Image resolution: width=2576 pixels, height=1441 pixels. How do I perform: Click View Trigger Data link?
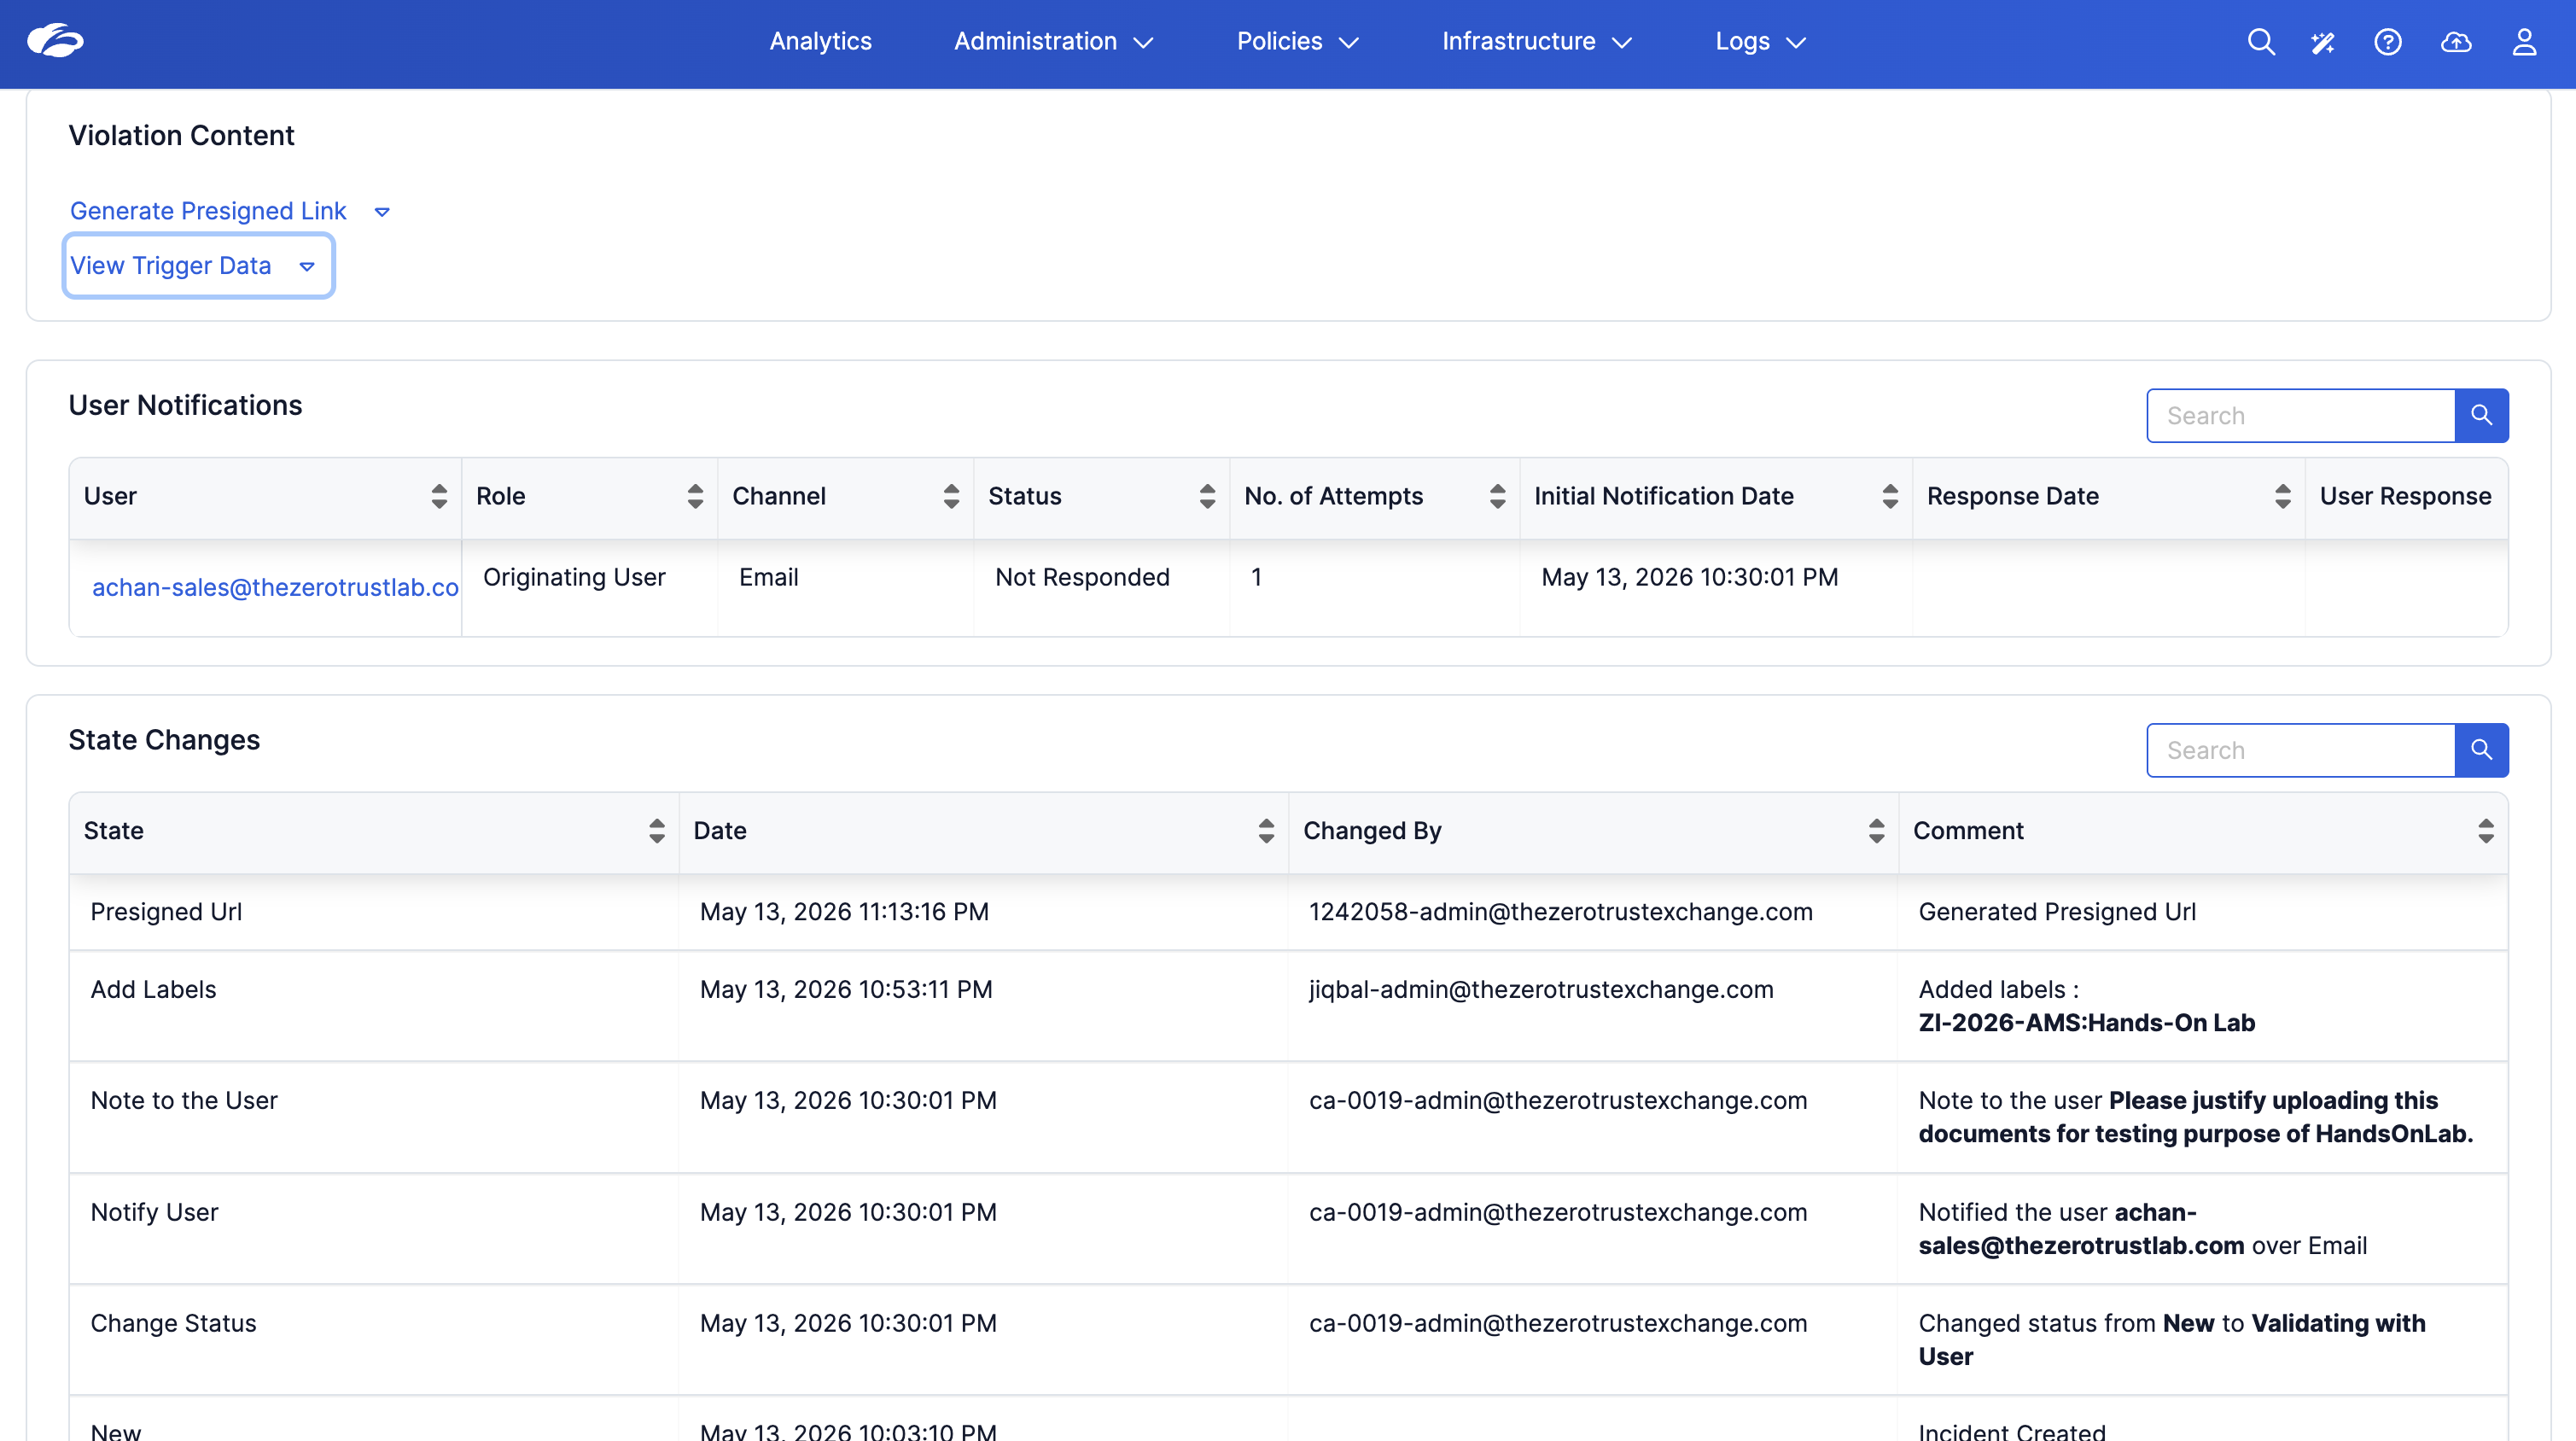(x=171, y=265)
